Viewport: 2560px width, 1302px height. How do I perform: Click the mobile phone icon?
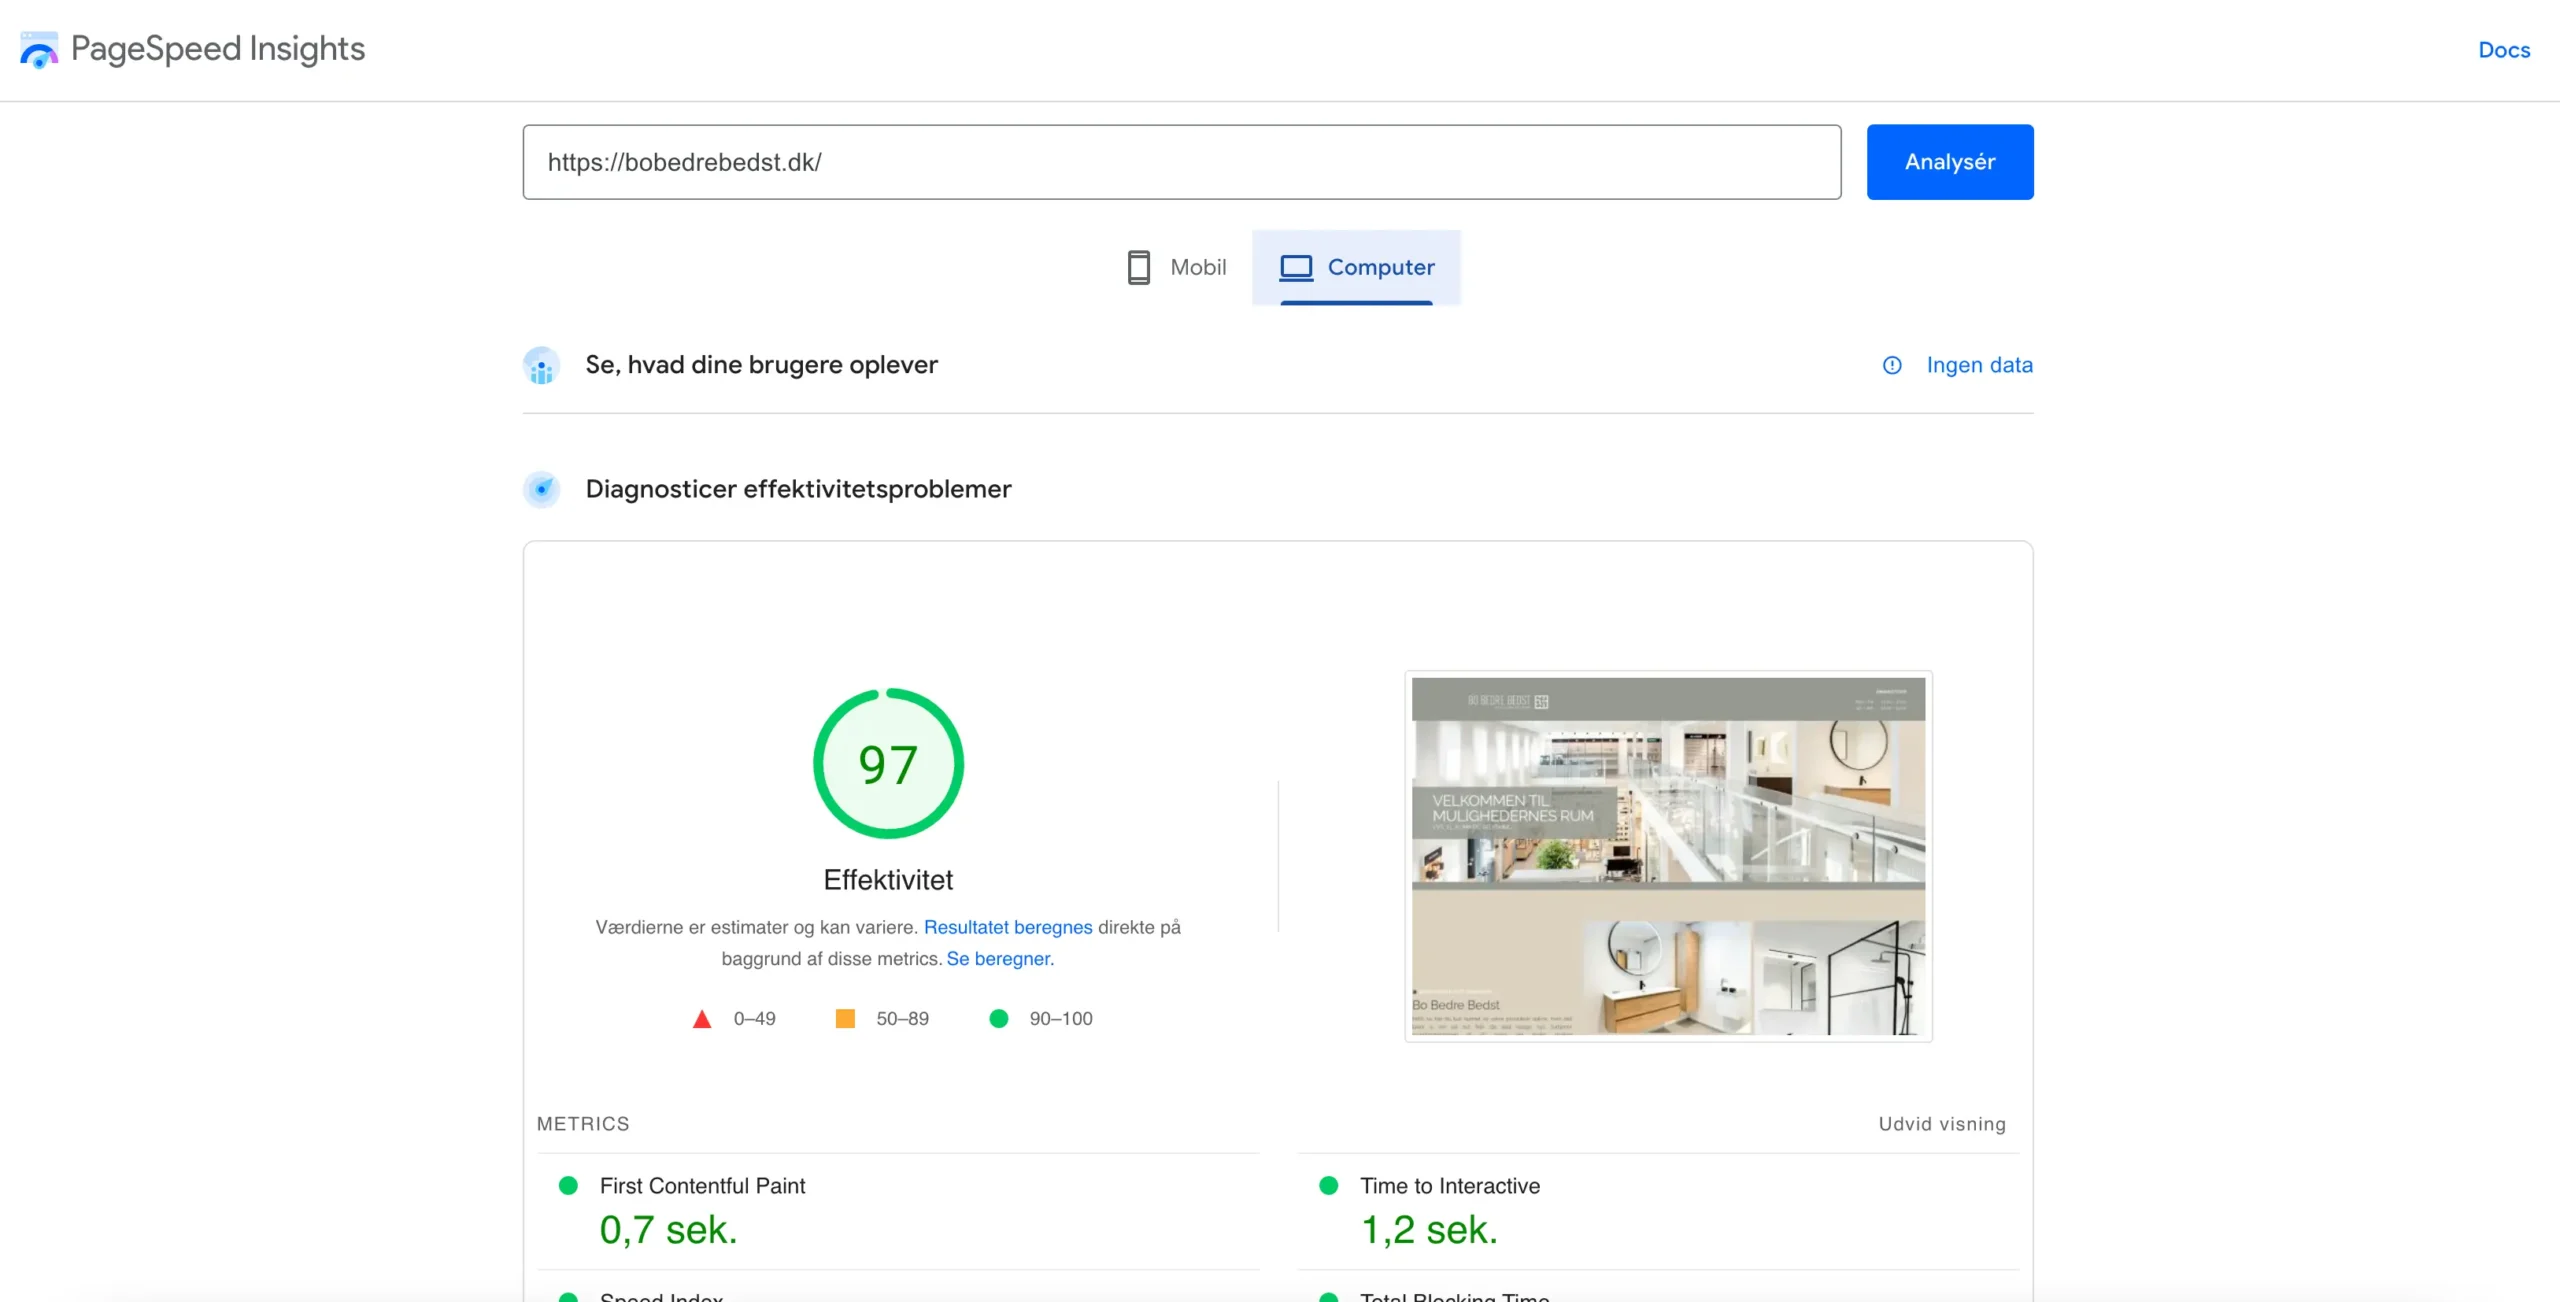(x=1138, y=267)
